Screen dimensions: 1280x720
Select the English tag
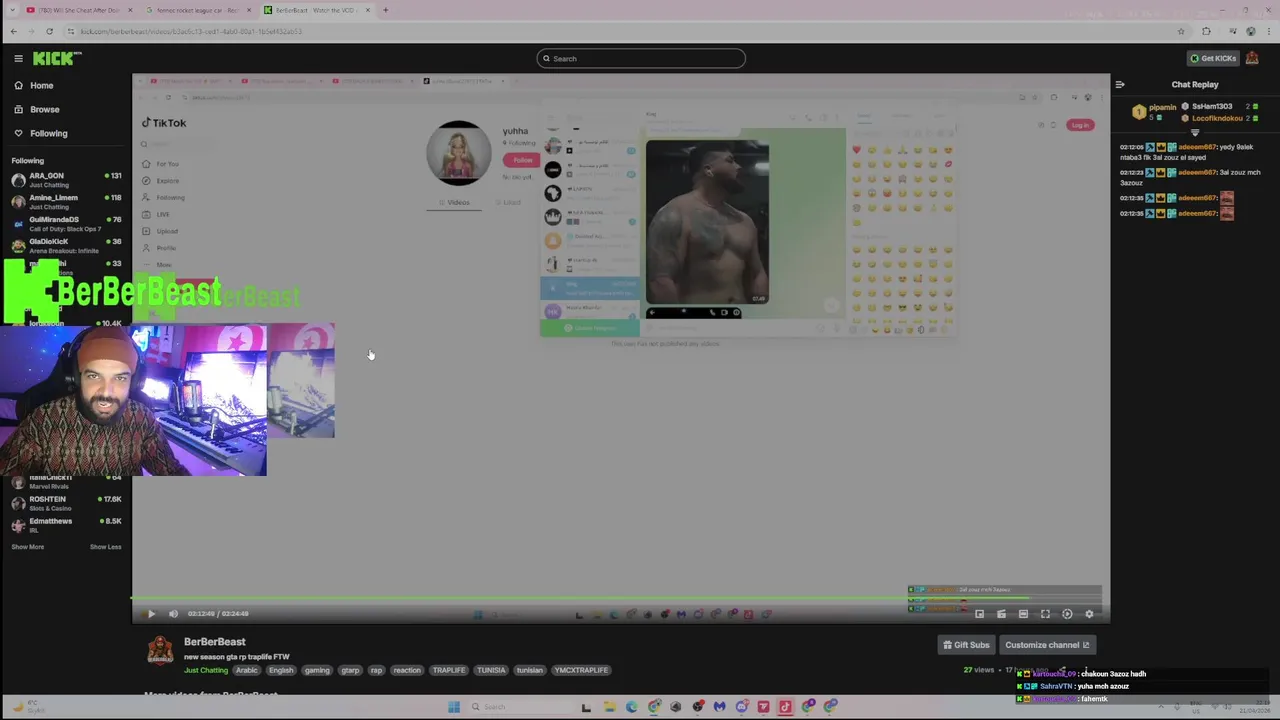pyautogui.click(x=281, y=670)
